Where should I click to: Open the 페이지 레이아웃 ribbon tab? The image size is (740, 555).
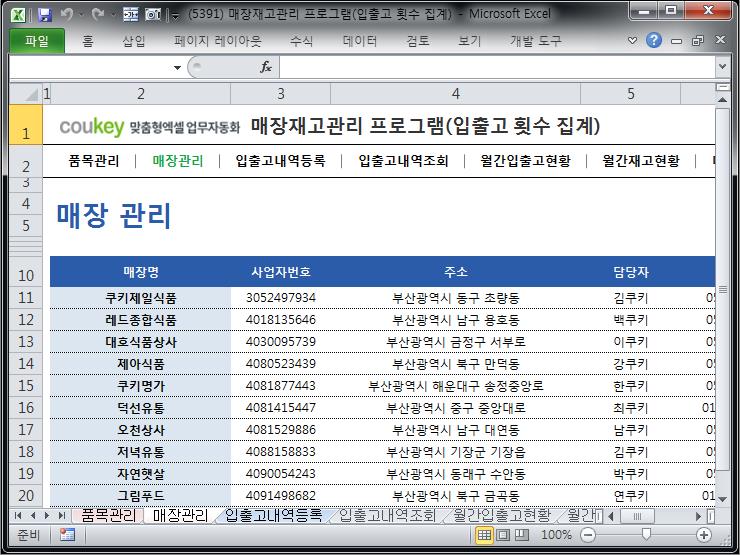click(218, 41)
